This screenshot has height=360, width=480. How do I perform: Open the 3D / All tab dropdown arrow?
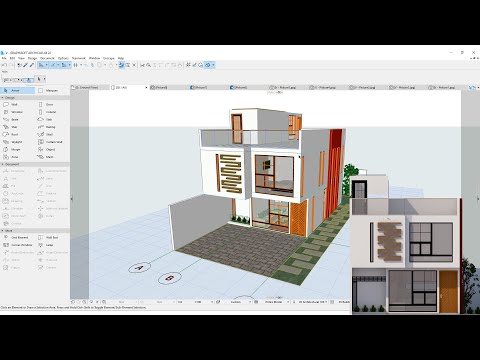coord(146,88)
